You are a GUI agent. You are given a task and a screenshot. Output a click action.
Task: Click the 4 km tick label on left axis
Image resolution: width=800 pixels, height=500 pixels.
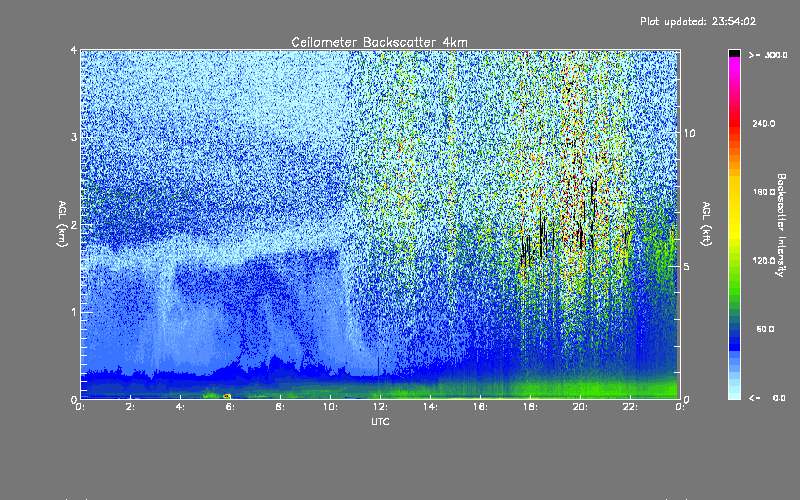click(74, 50)
